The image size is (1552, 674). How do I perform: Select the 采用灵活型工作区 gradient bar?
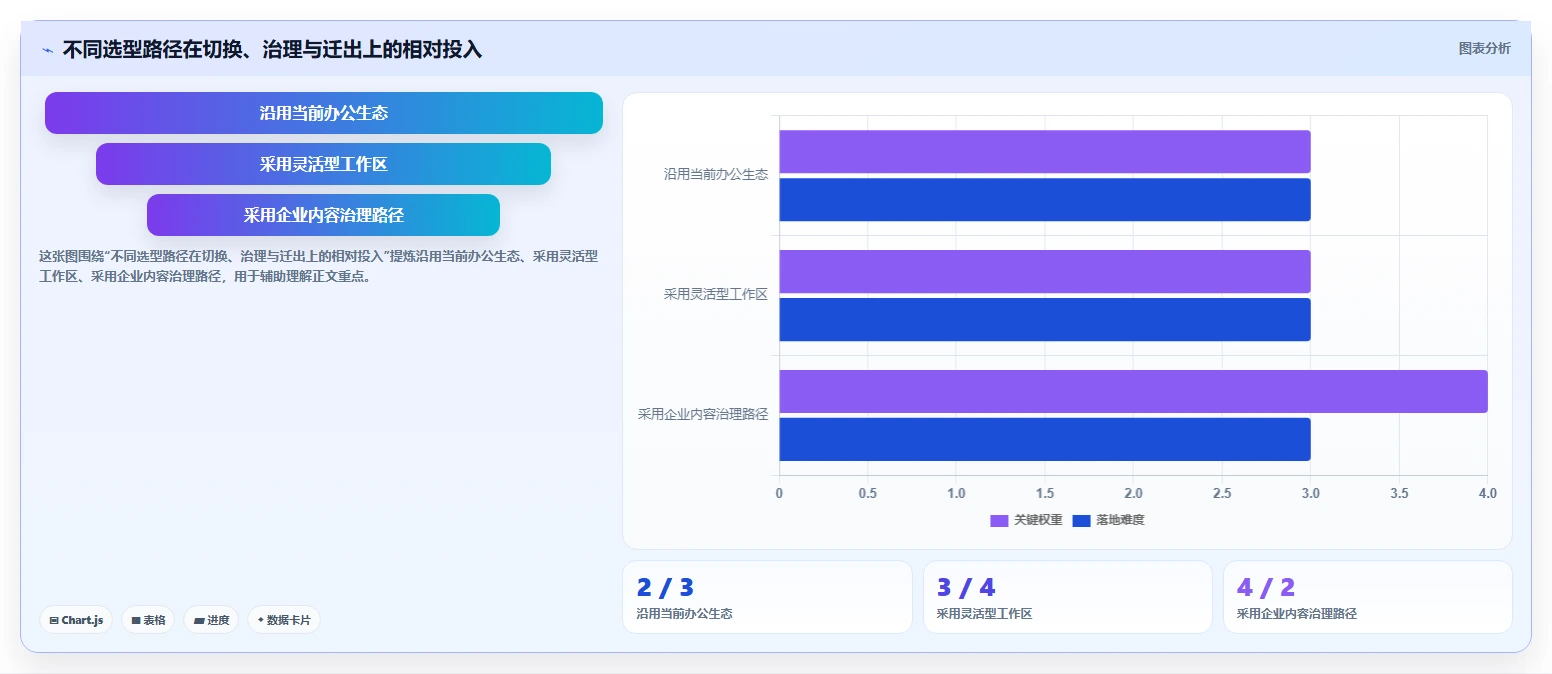click(x=324, y=164)
